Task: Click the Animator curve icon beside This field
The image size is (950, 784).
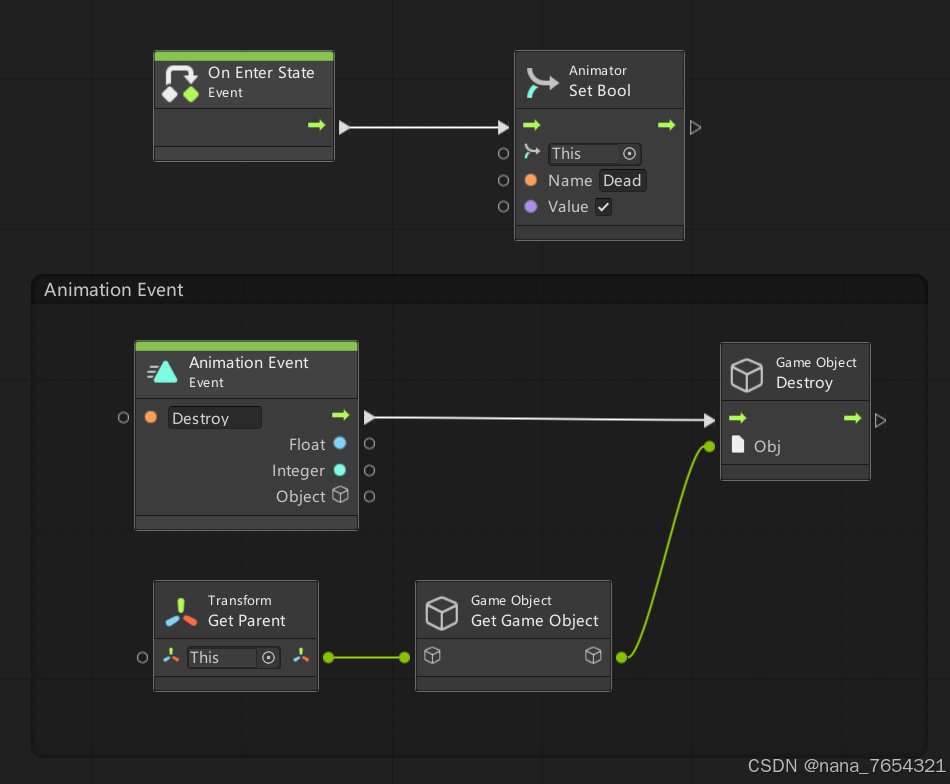Action: [530, 153]
